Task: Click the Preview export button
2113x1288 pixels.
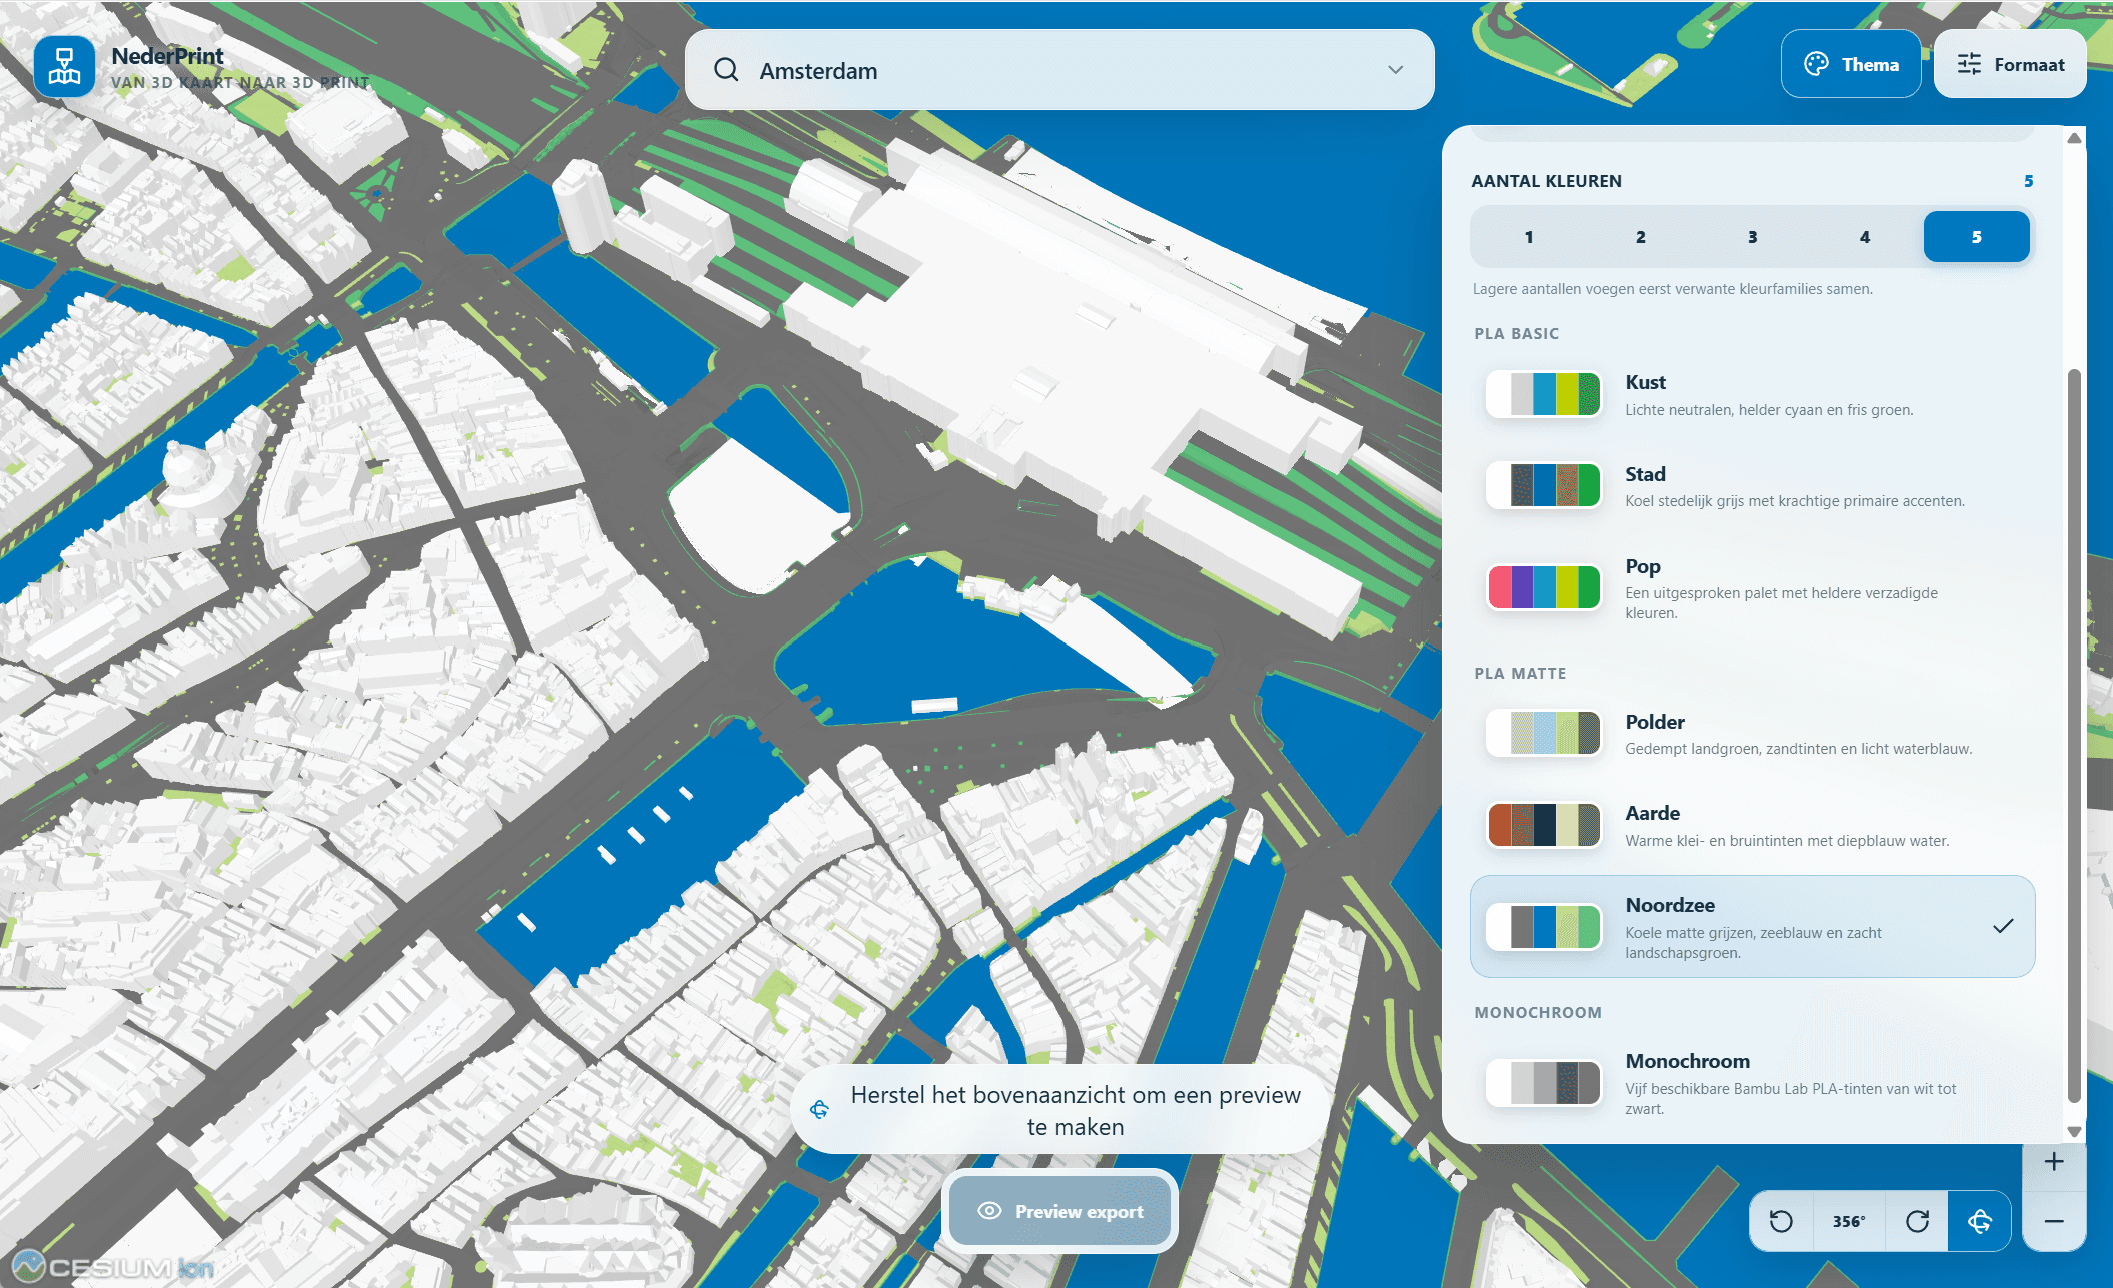Action: tap(1060, 1211)
